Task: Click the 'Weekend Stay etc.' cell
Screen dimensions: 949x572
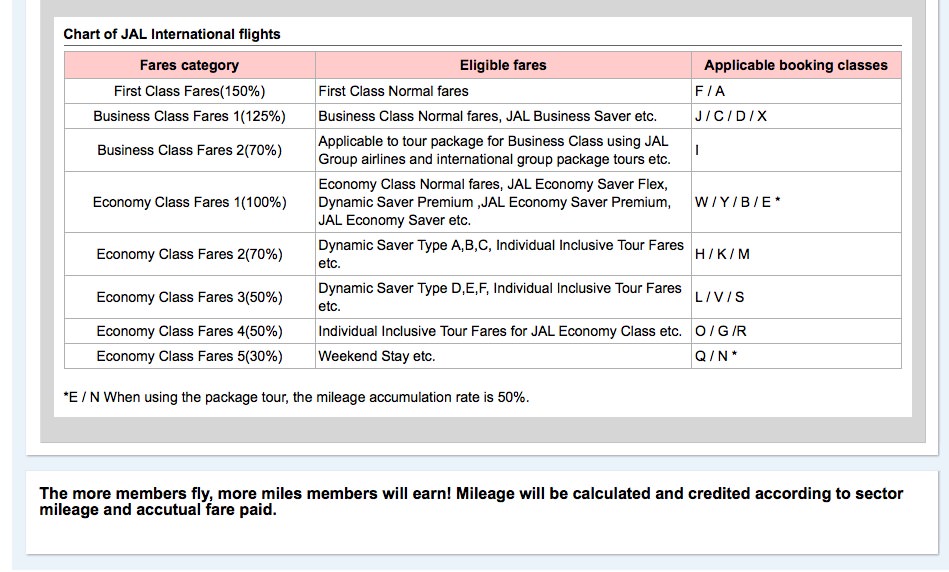Action: point(503,356)
